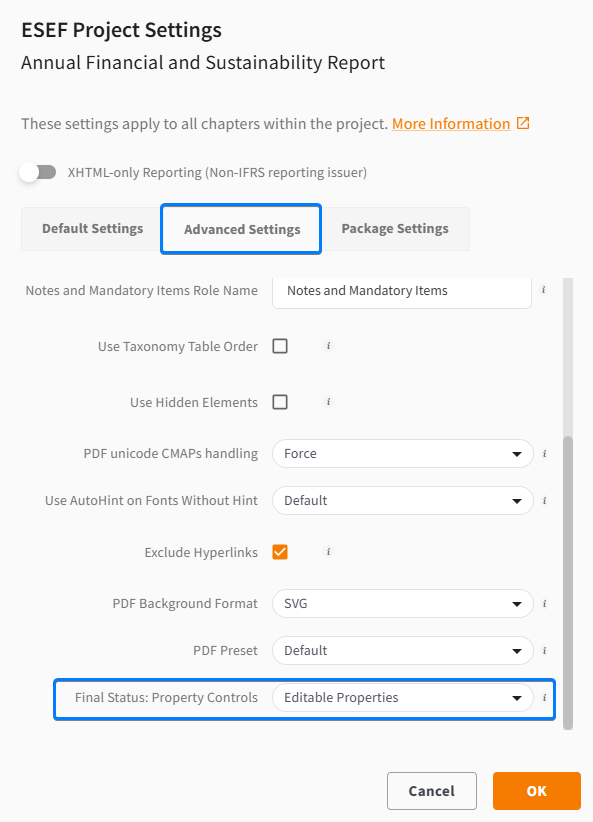Switch to the Default Settings tab
The image size is (593, 822).
click(92, 229)
